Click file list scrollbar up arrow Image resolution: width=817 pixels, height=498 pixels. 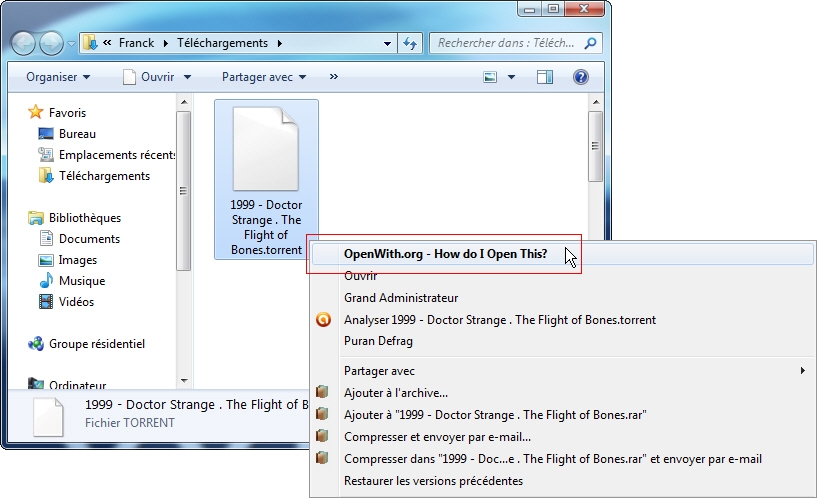tap(596, 102)
